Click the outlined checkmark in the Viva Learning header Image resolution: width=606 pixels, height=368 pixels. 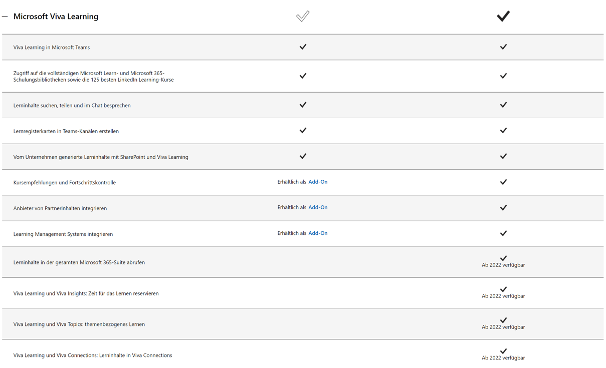tap(303, 16)
